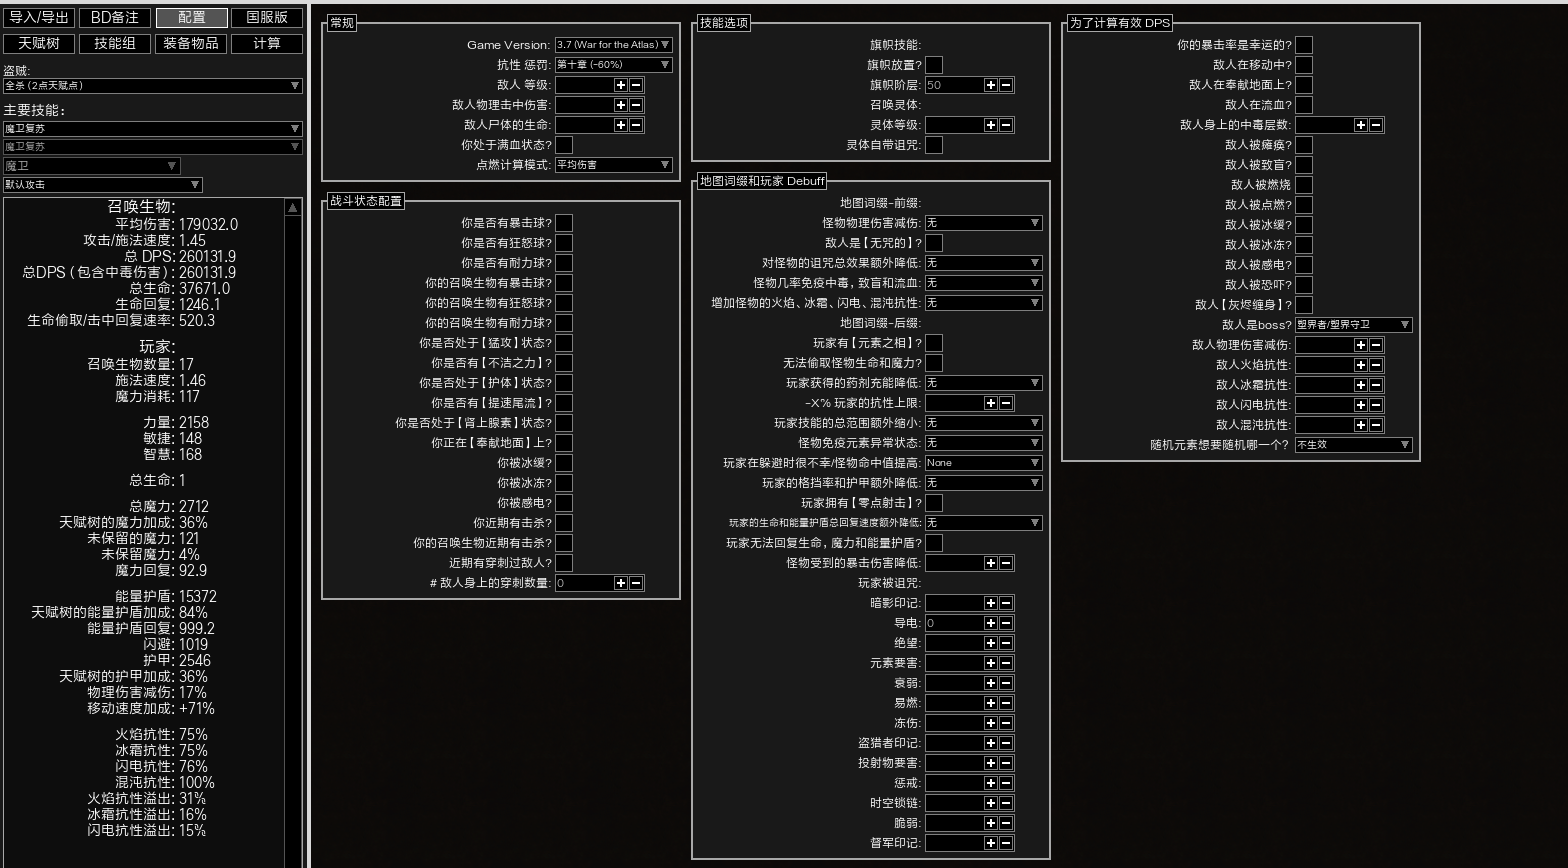Toggle 敌人在流血 checkbox

(1304, 105)
